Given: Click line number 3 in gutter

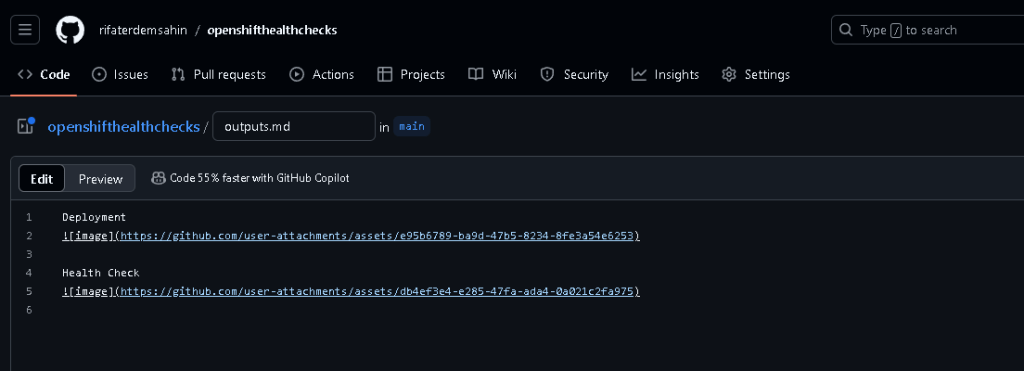Looking at the screenshot, I should coord(29,254).
